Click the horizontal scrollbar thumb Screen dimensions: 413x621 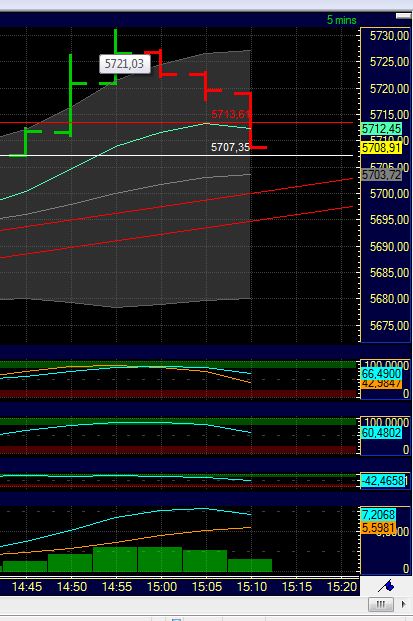[x=381, y=604]
